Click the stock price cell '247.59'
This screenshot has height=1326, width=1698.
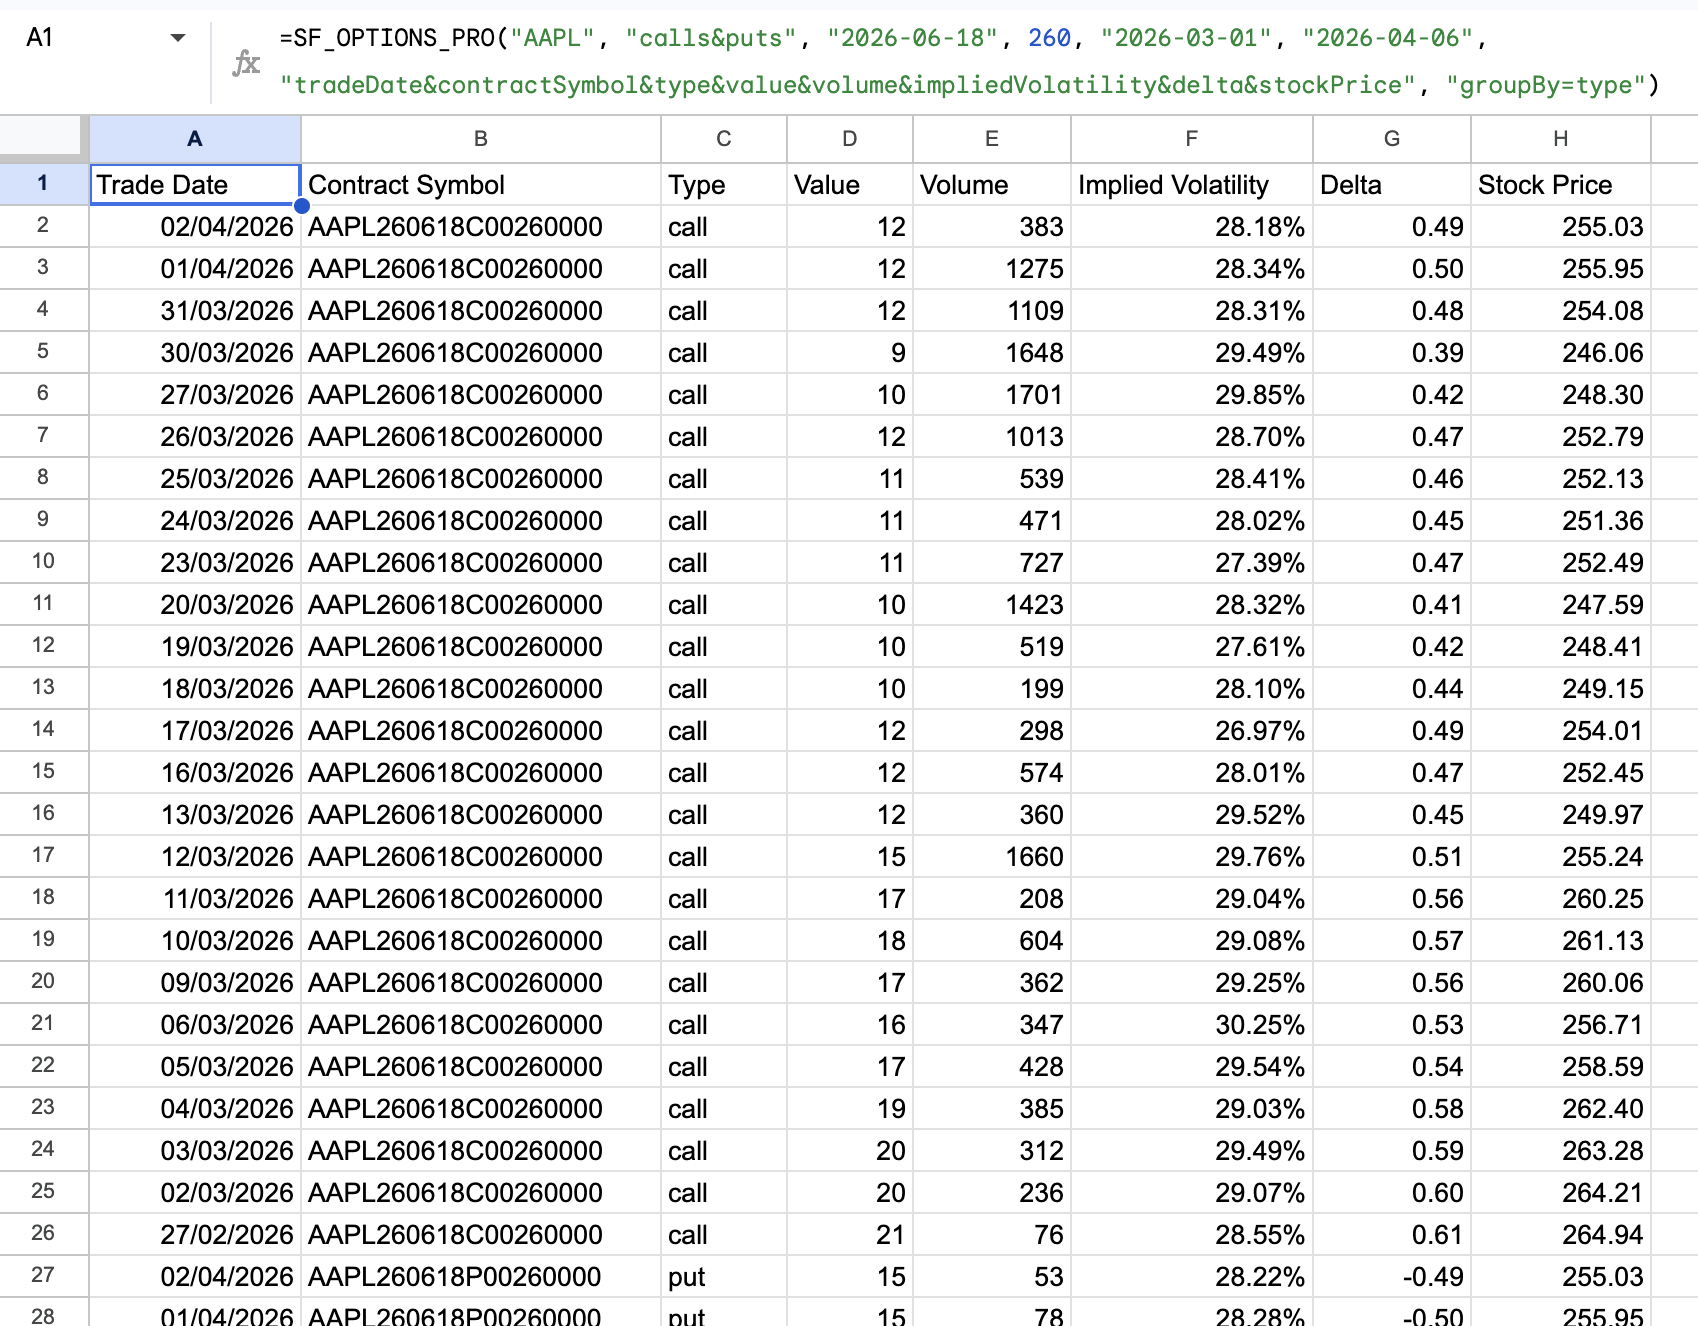point(1561,605)
